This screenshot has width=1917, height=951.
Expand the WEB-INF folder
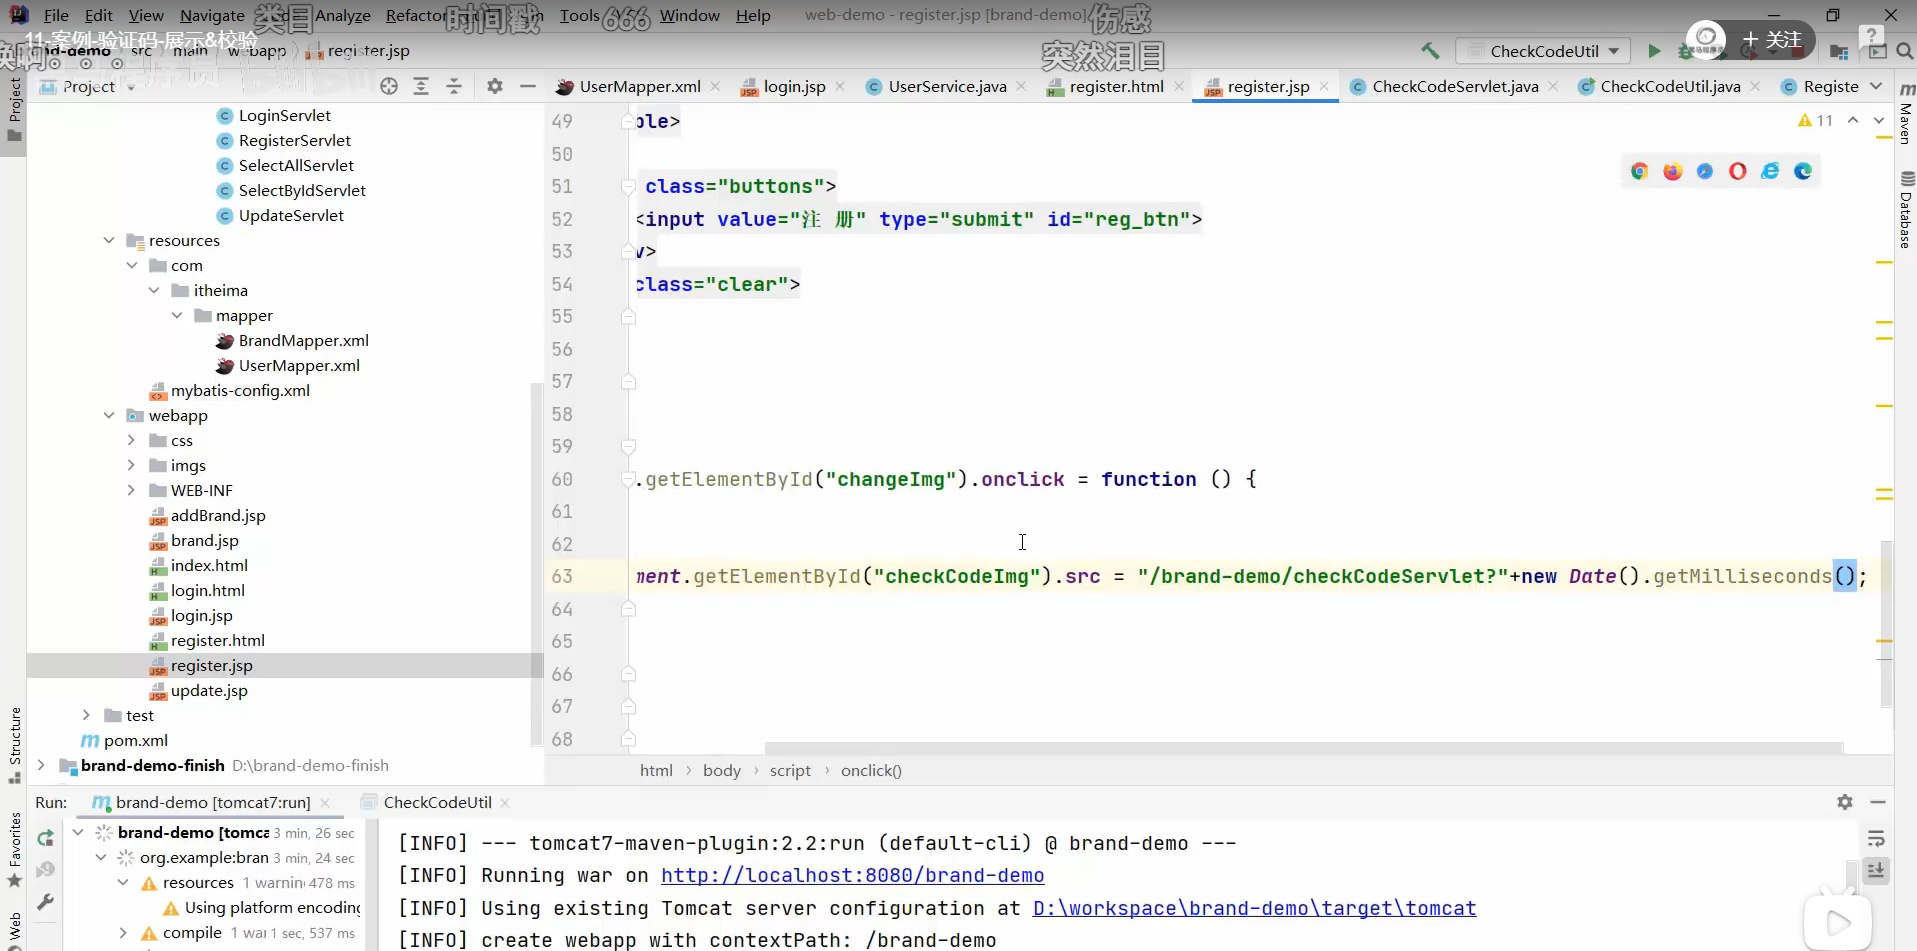coord(131,490)
